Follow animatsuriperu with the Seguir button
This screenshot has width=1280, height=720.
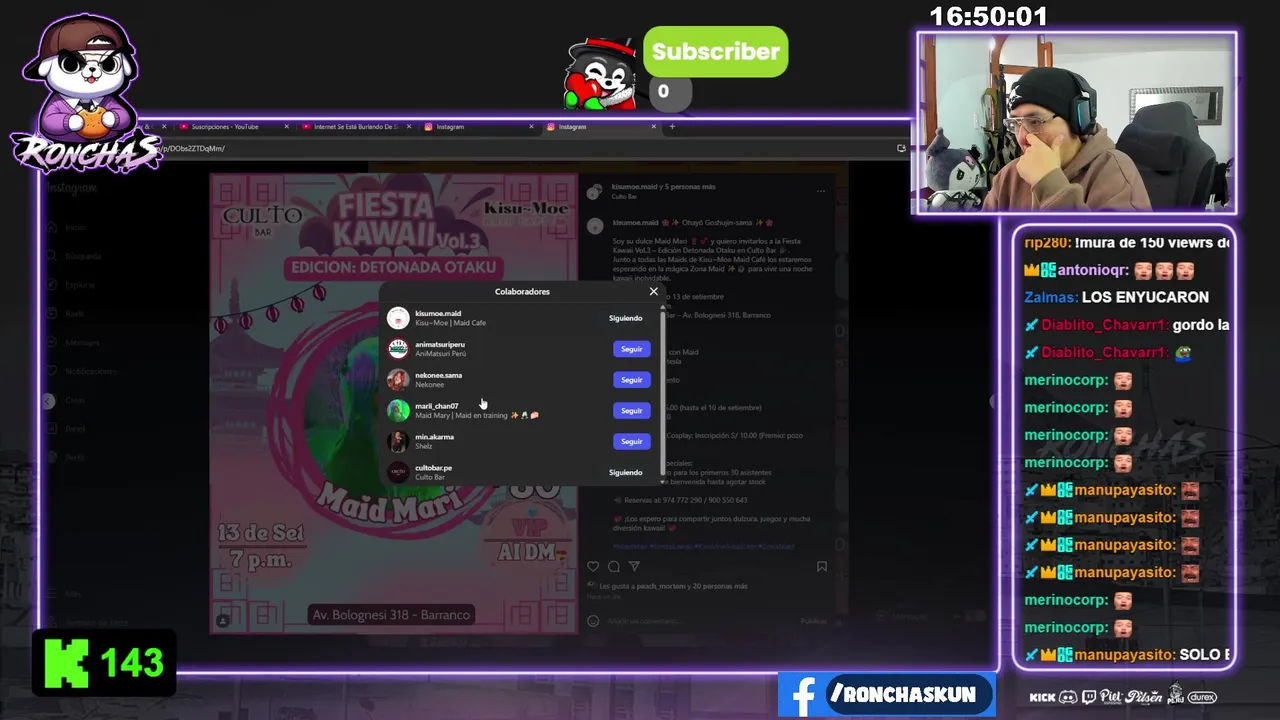click(x=631, y=349)
